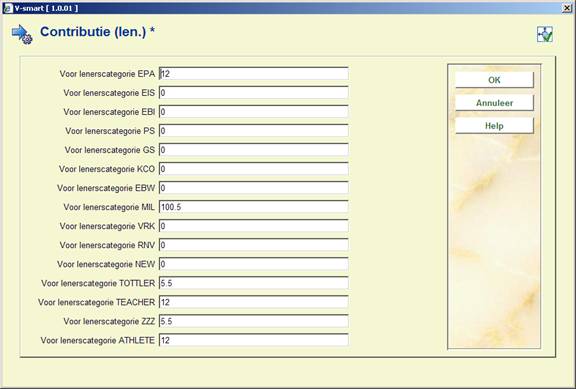Focus the lenerscategorie KCO field
Screen dimensions: 576x389
click(253, 169)
